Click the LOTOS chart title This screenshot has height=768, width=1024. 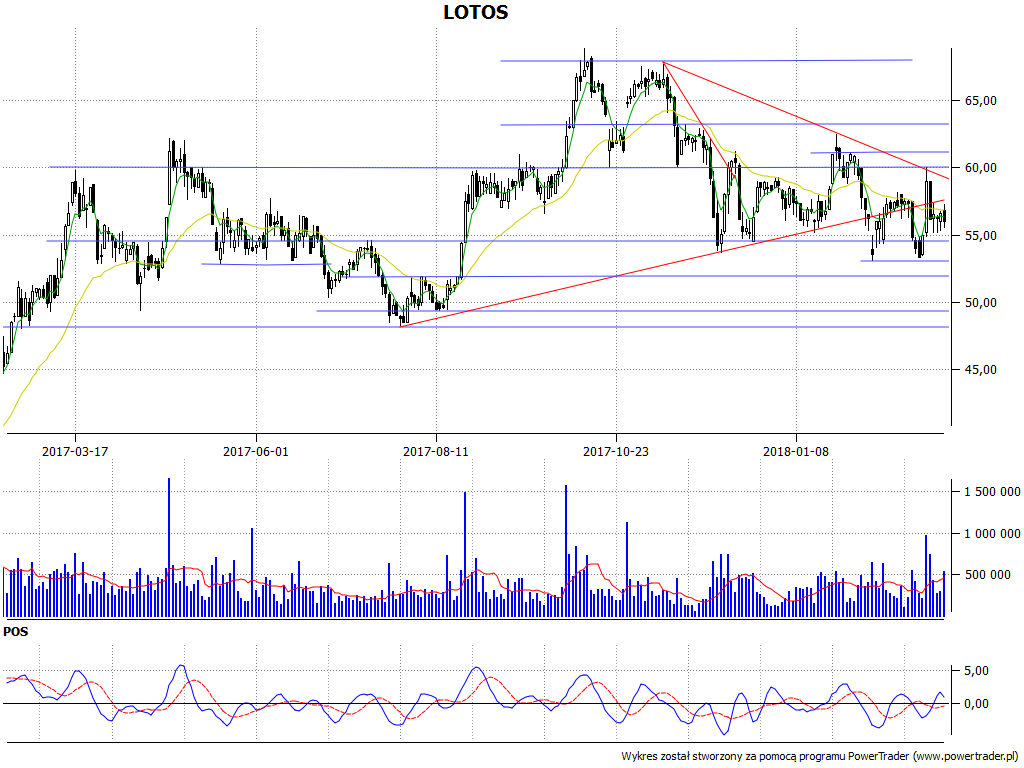point(475,12)
